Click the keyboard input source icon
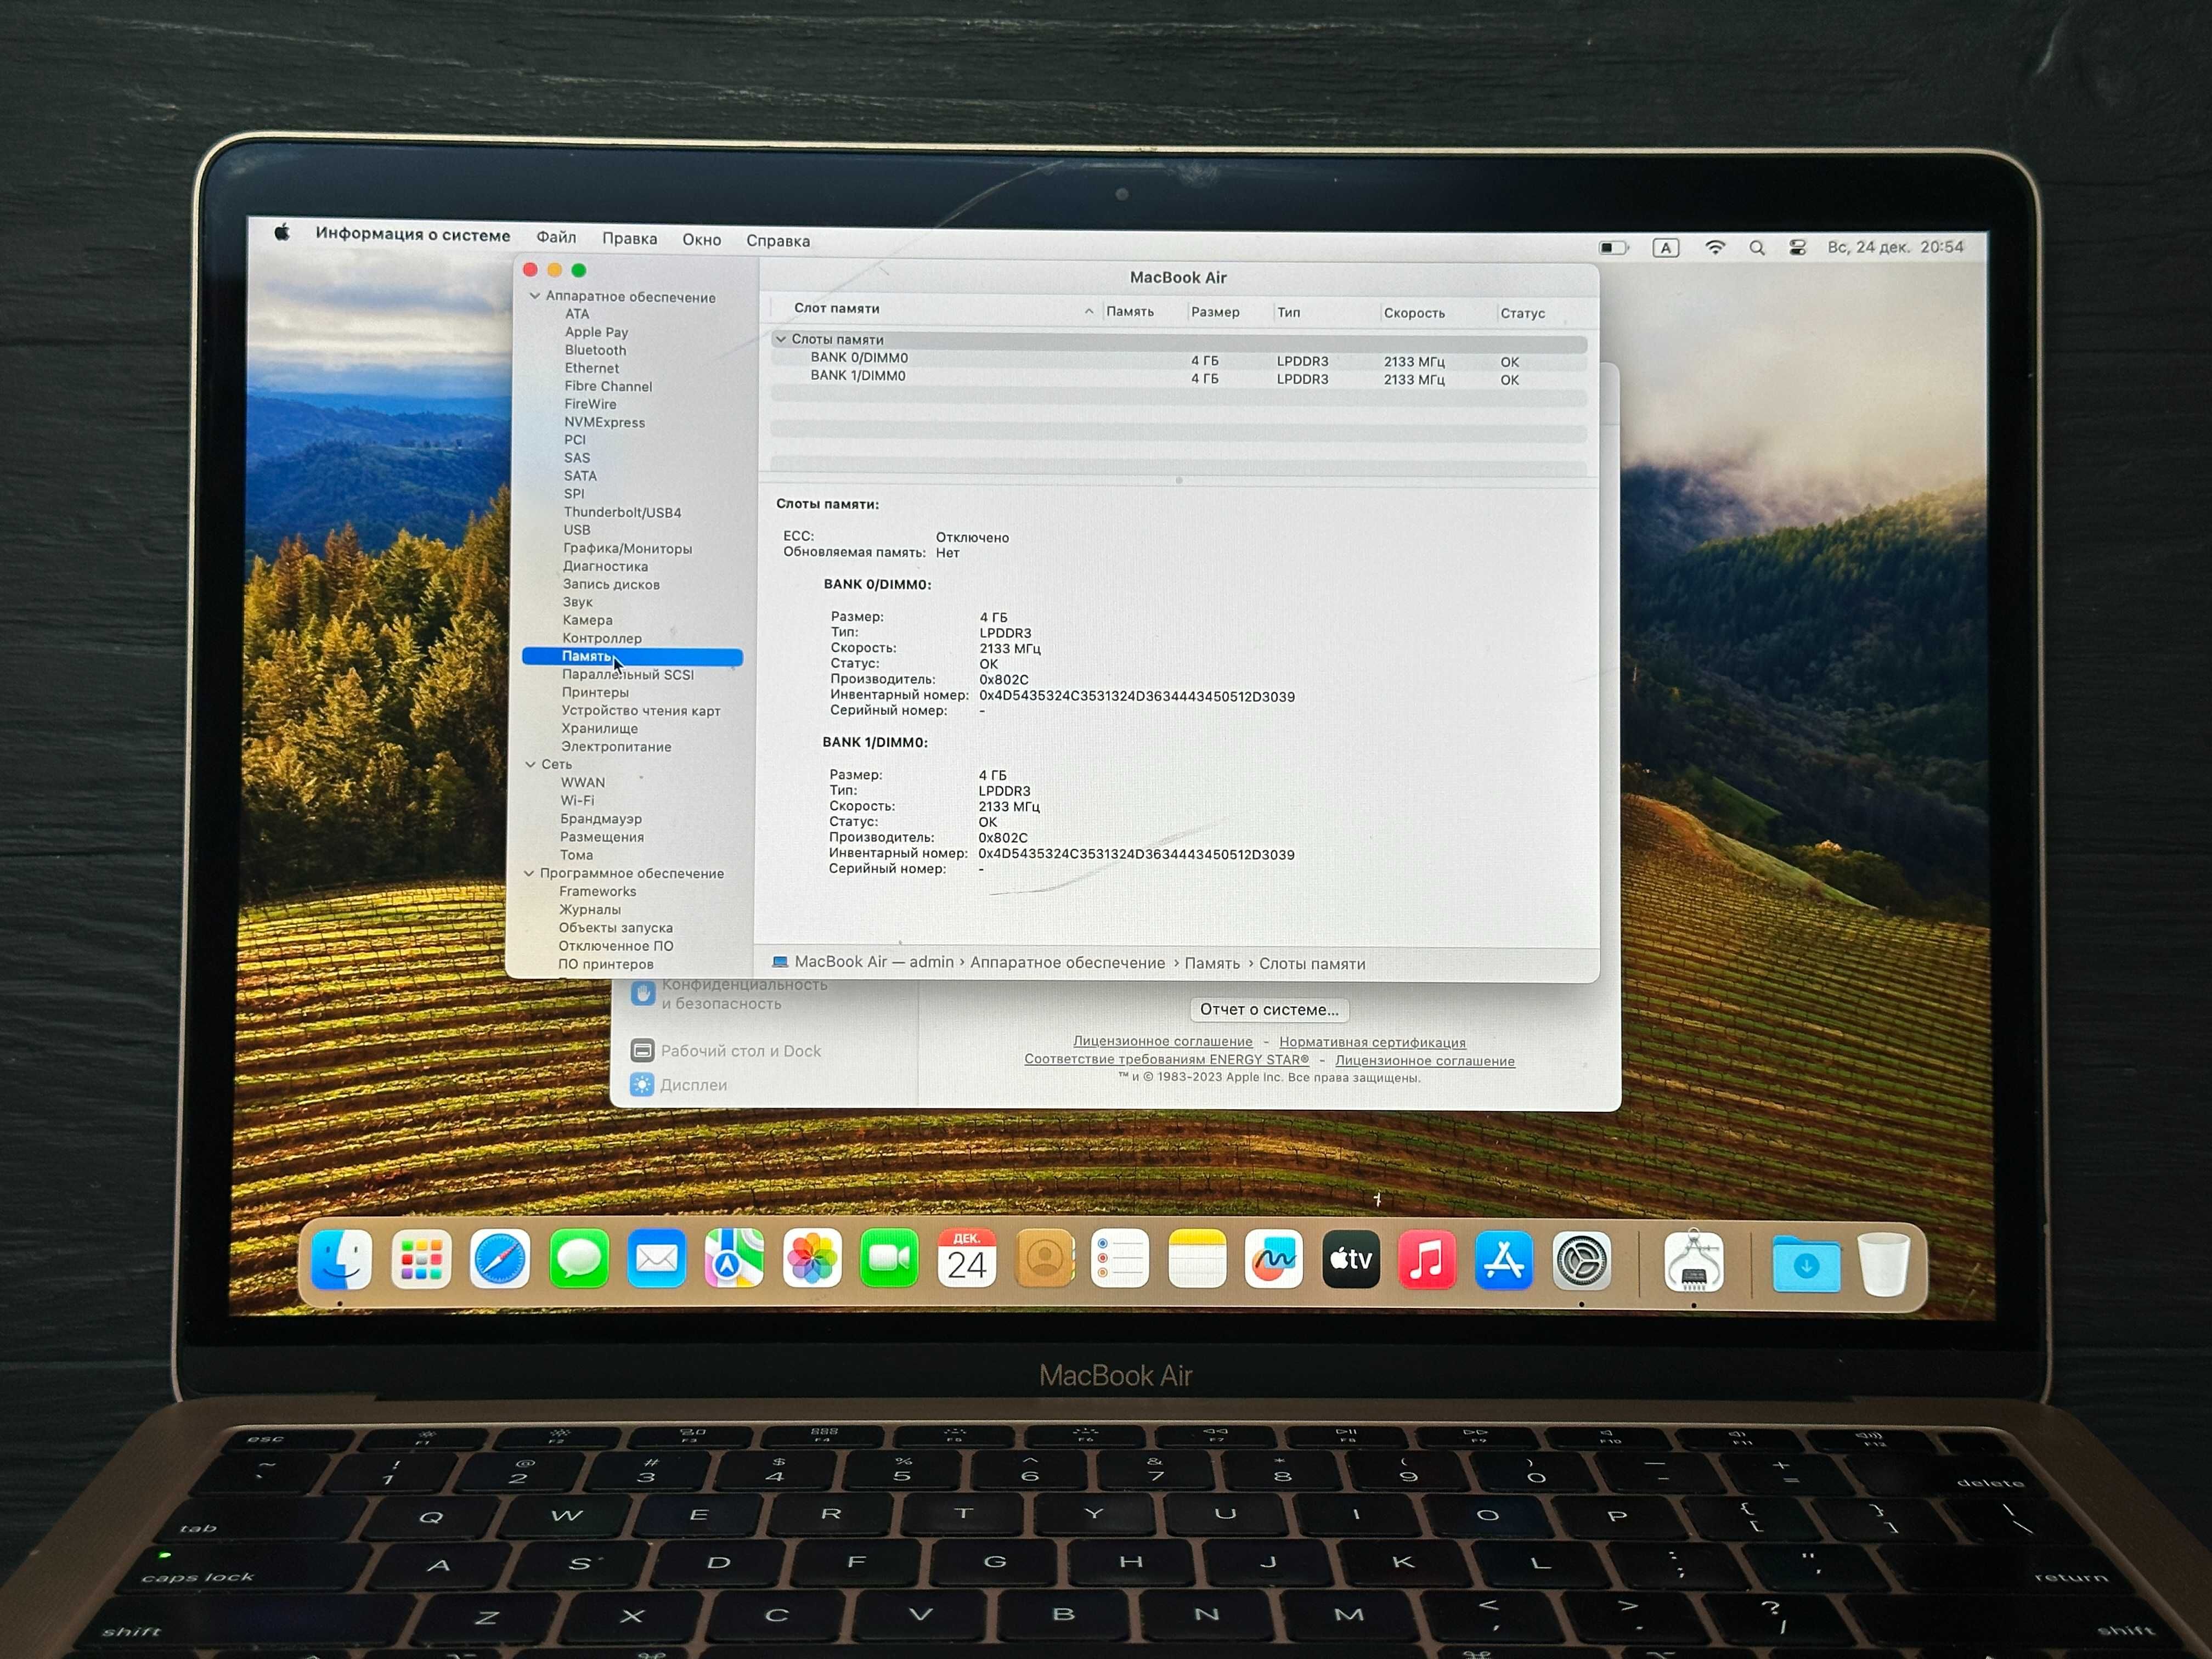The width and height of the screenshot is (2212, 1659). click(1666, 247)
